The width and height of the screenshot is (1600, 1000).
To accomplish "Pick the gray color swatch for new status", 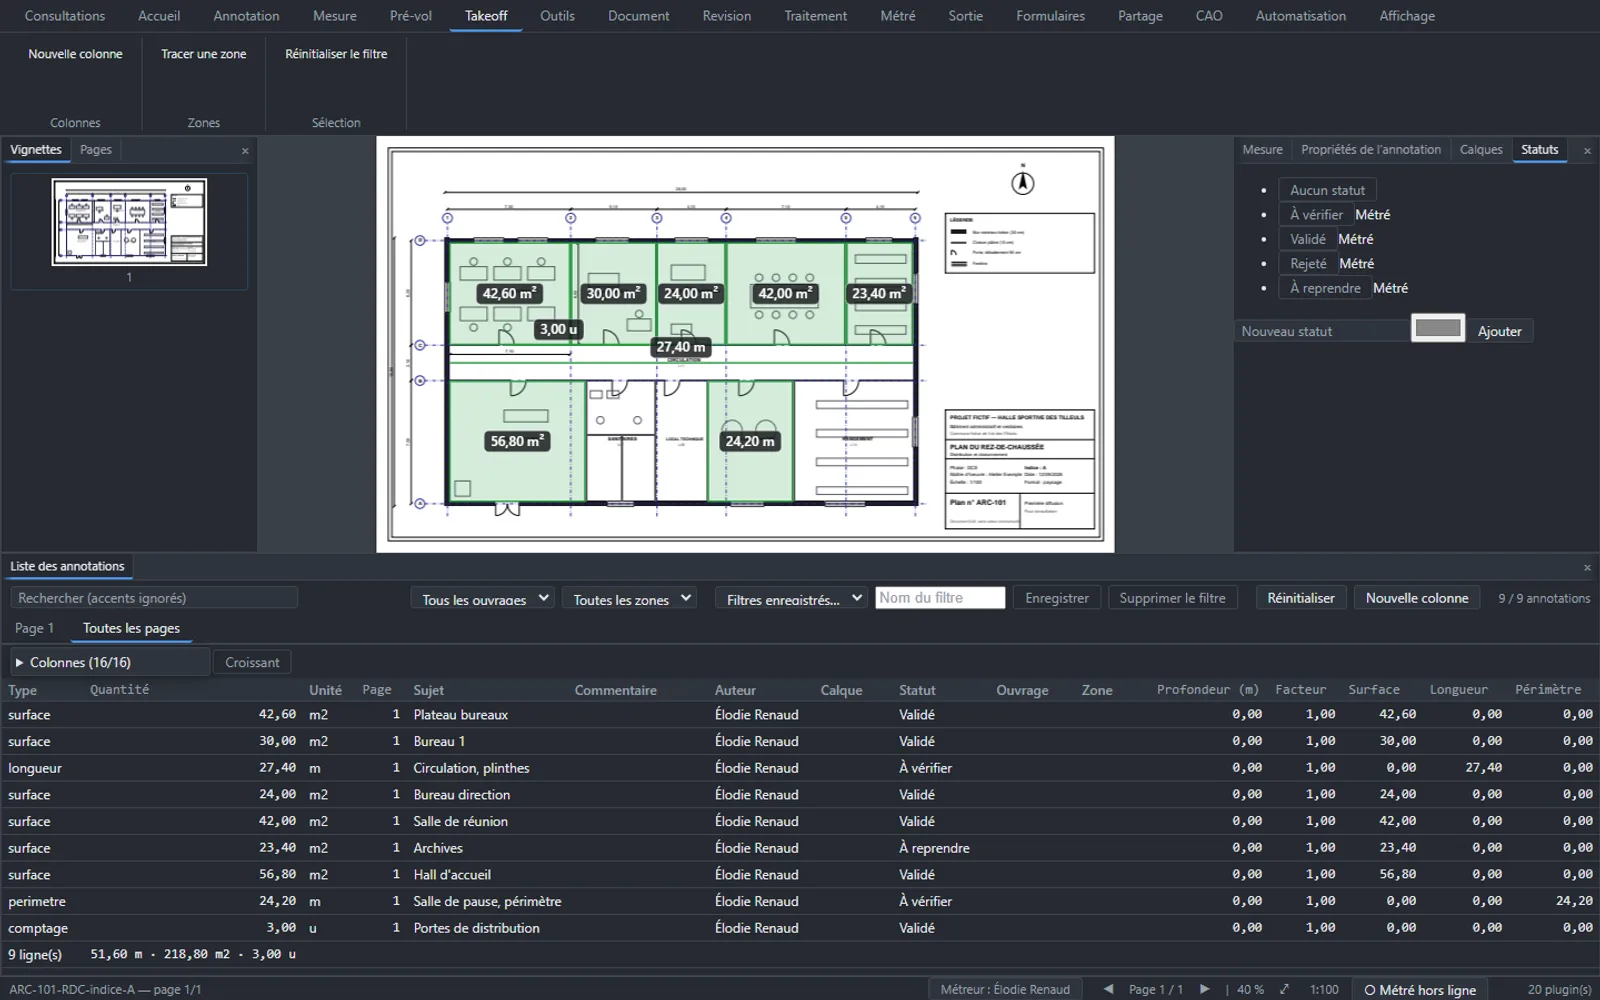I will pyautogui.click(x=1438, y=328).
